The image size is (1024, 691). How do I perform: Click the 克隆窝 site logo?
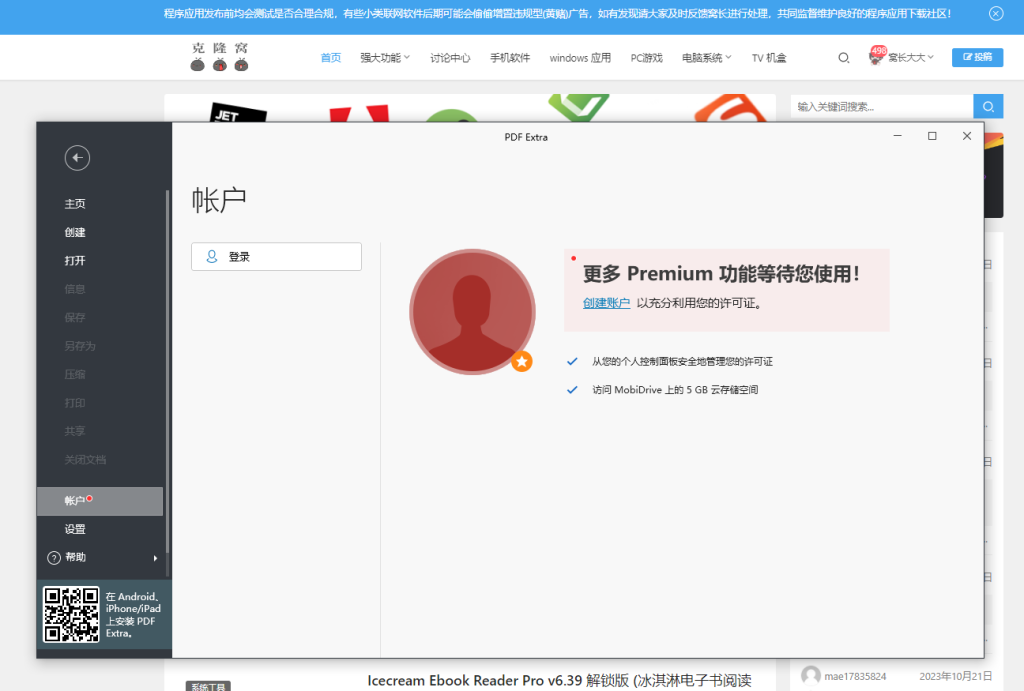(x=219, y=57)
